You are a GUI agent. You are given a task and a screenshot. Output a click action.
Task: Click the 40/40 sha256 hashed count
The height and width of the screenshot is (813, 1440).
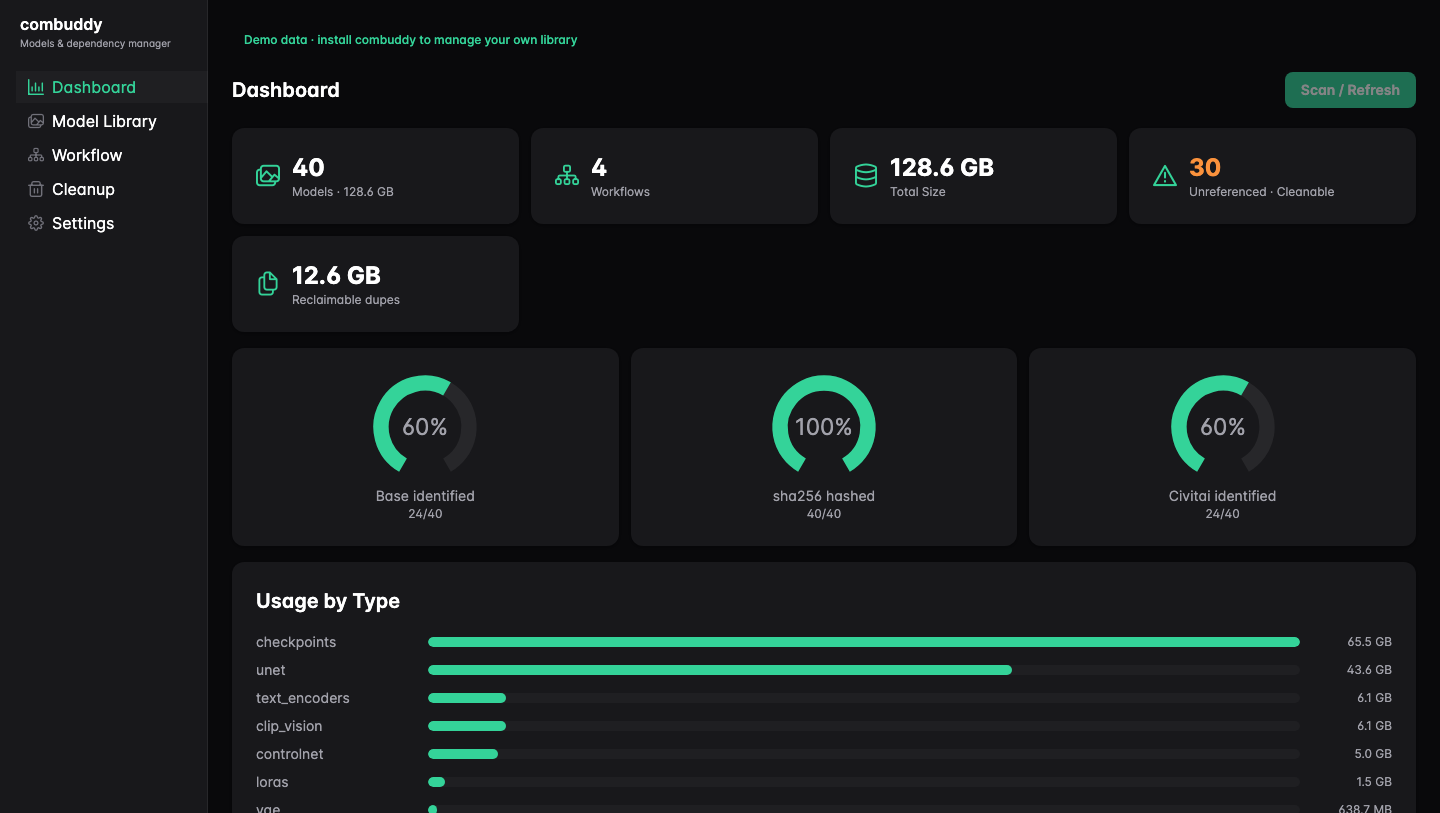(x=824, y=514)
